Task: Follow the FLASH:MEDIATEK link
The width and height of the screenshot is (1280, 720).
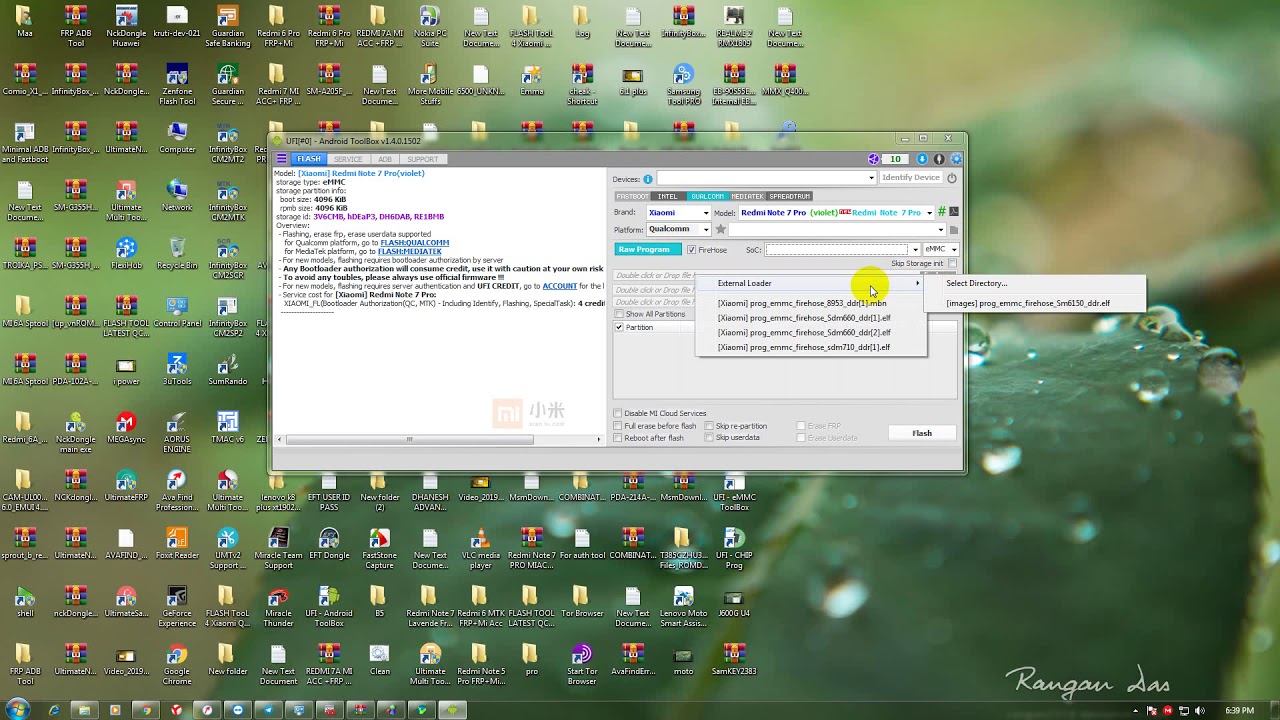Action: (x=410, y=252)
